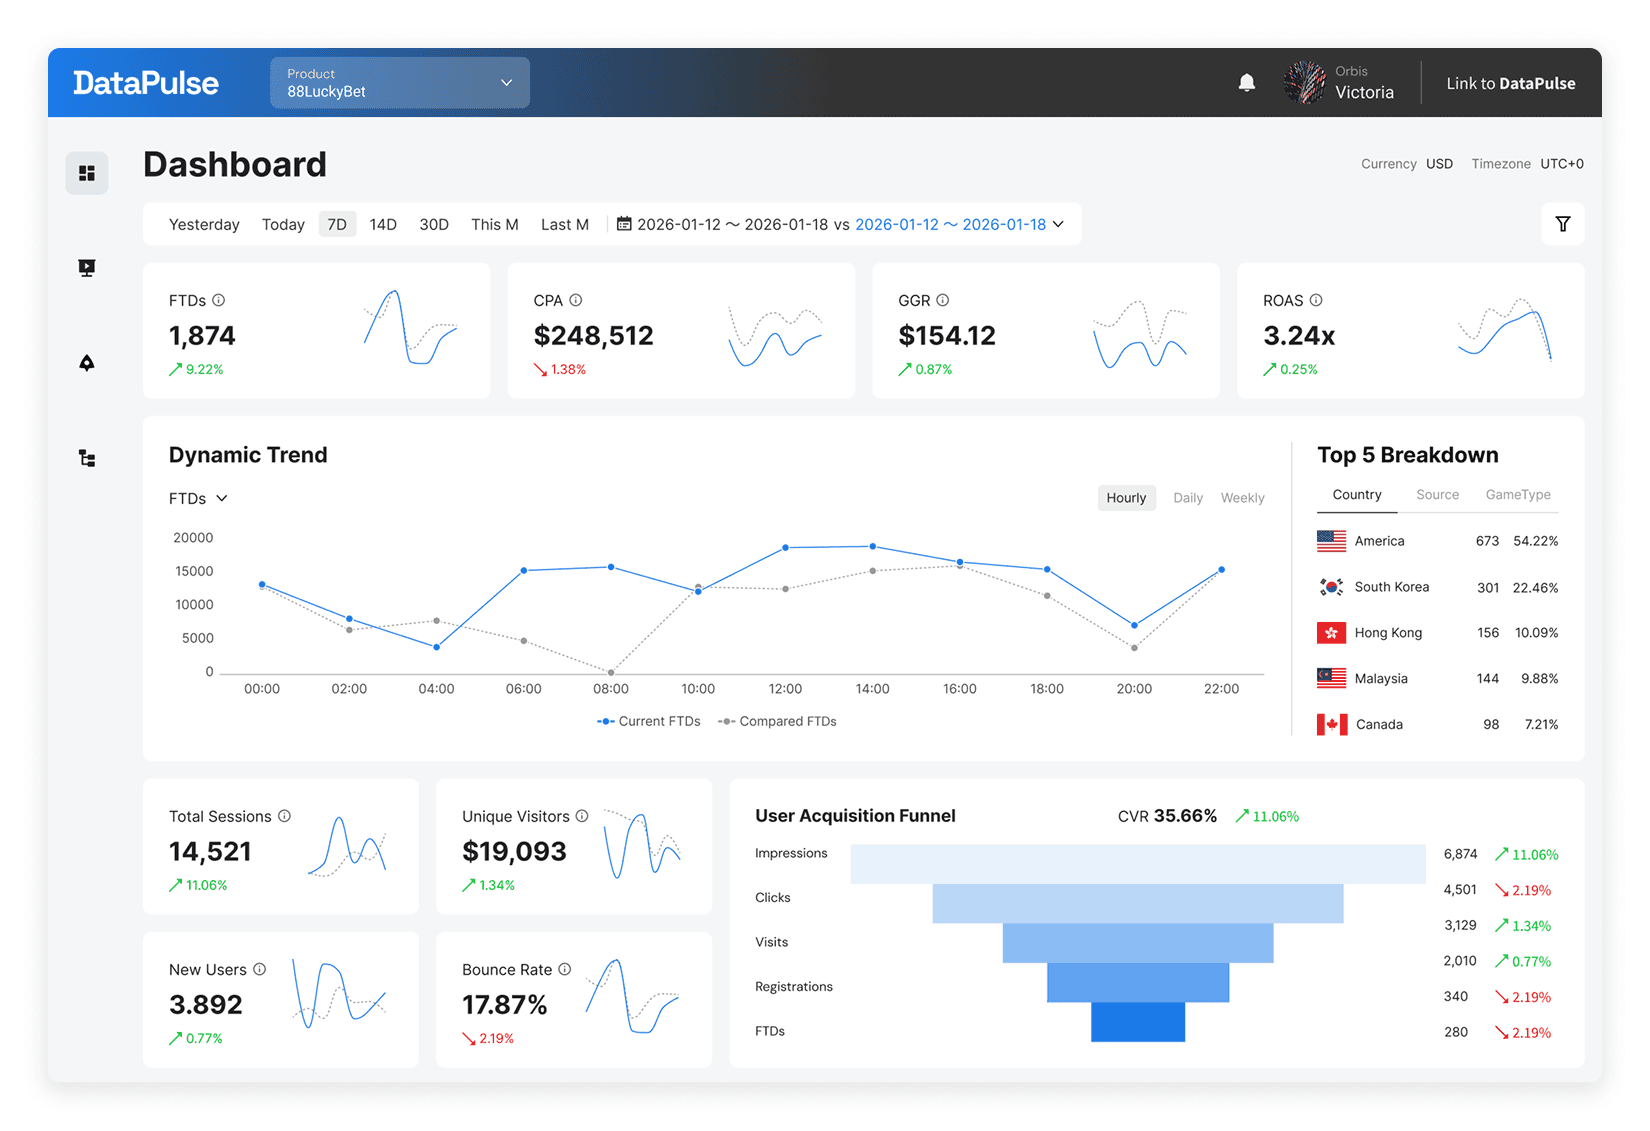Toggle the Weekly view in Dynamic Trend
The width and height of the screenshot is (1650, 1131).
pyautogui.click(x=1242, y=497)
